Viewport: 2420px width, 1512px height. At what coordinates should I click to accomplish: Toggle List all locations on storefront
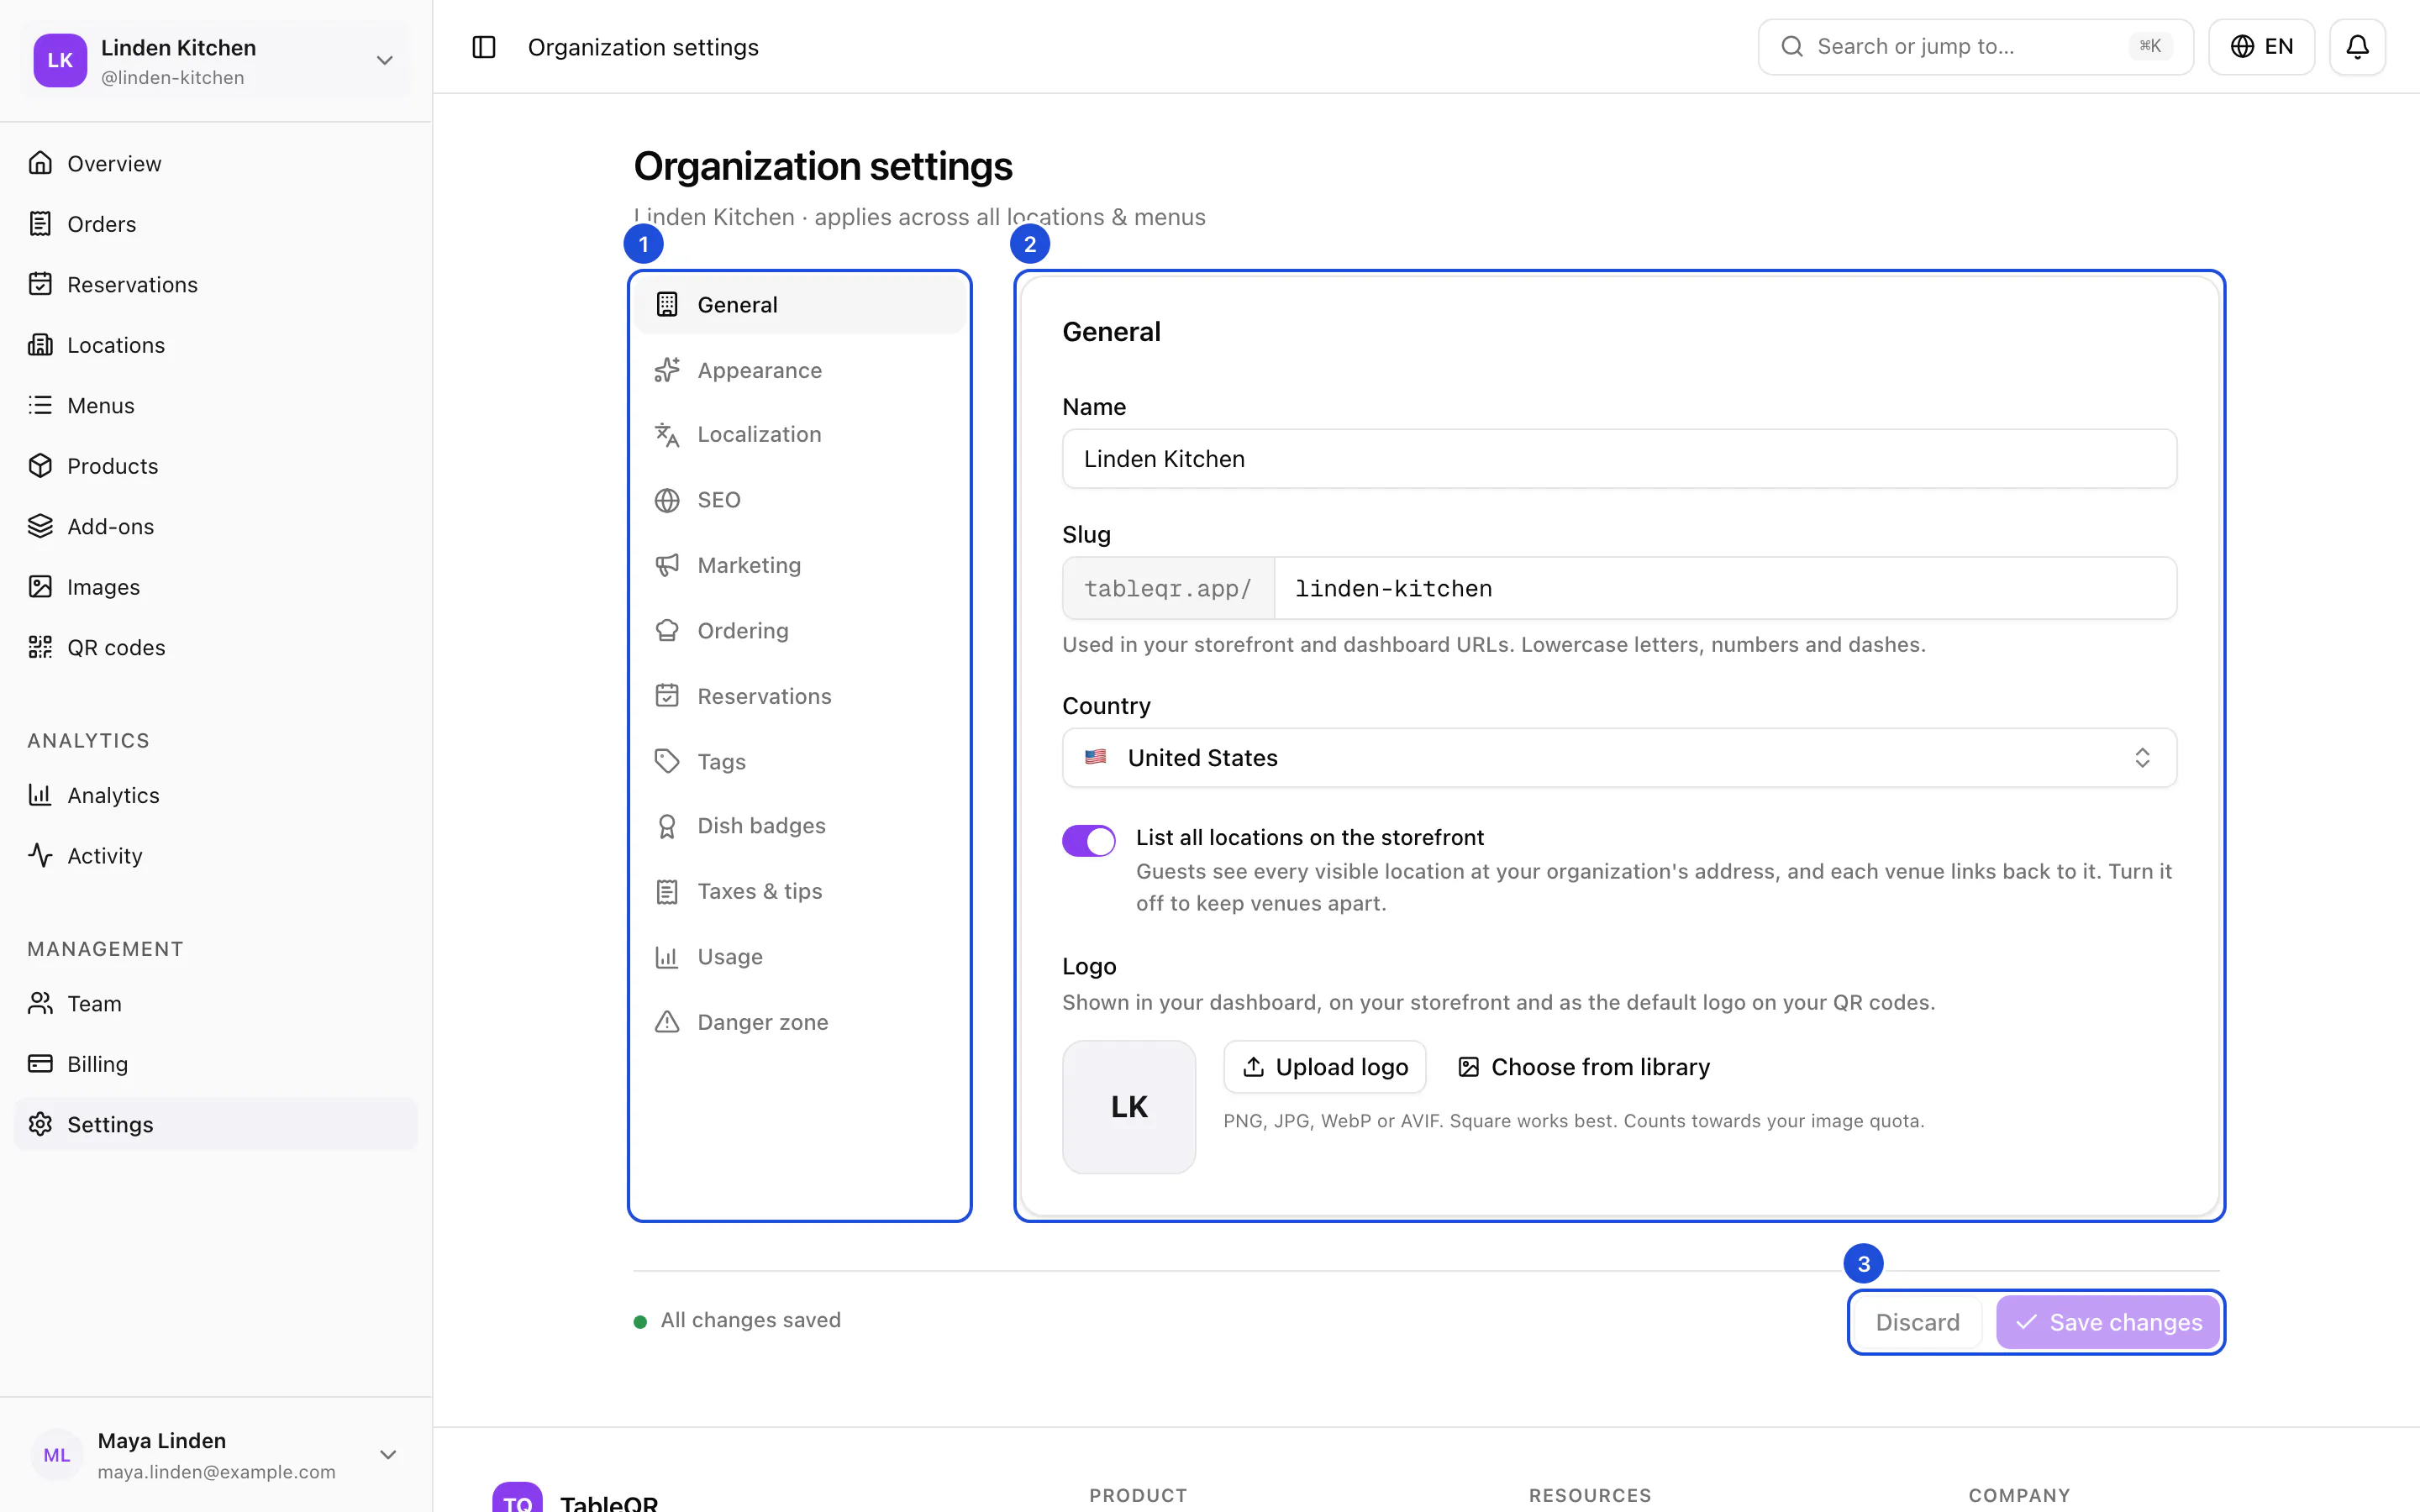(1089, 840)
